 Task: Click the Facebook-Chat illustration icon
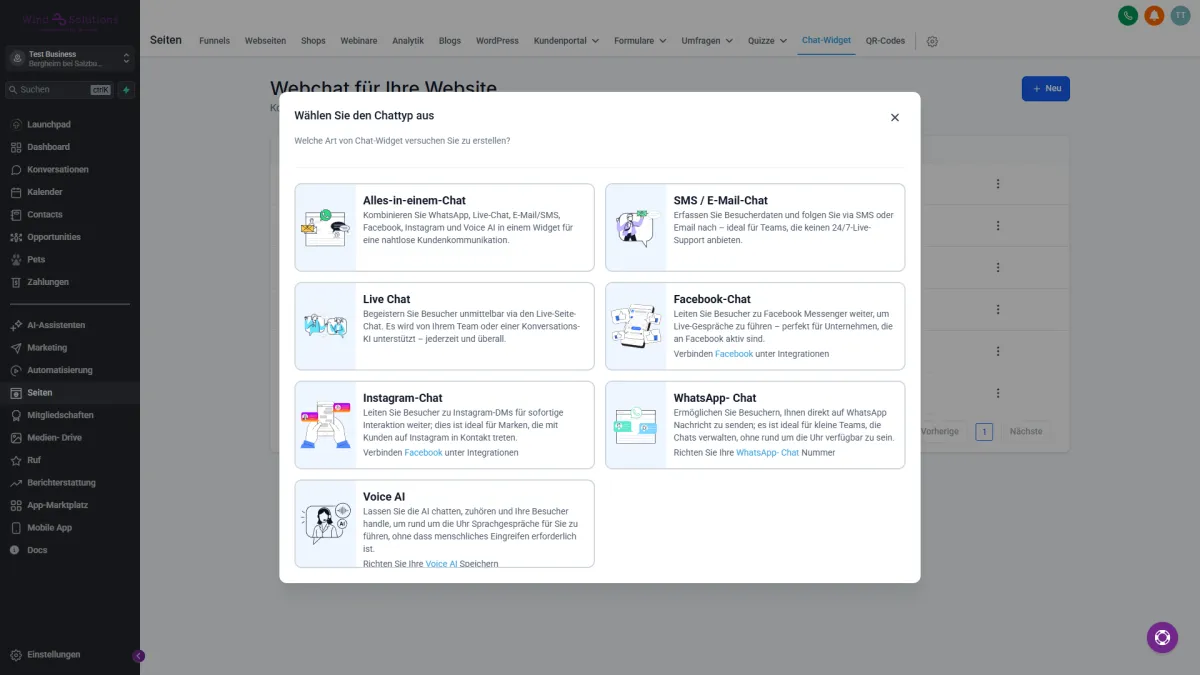point(636,326)
